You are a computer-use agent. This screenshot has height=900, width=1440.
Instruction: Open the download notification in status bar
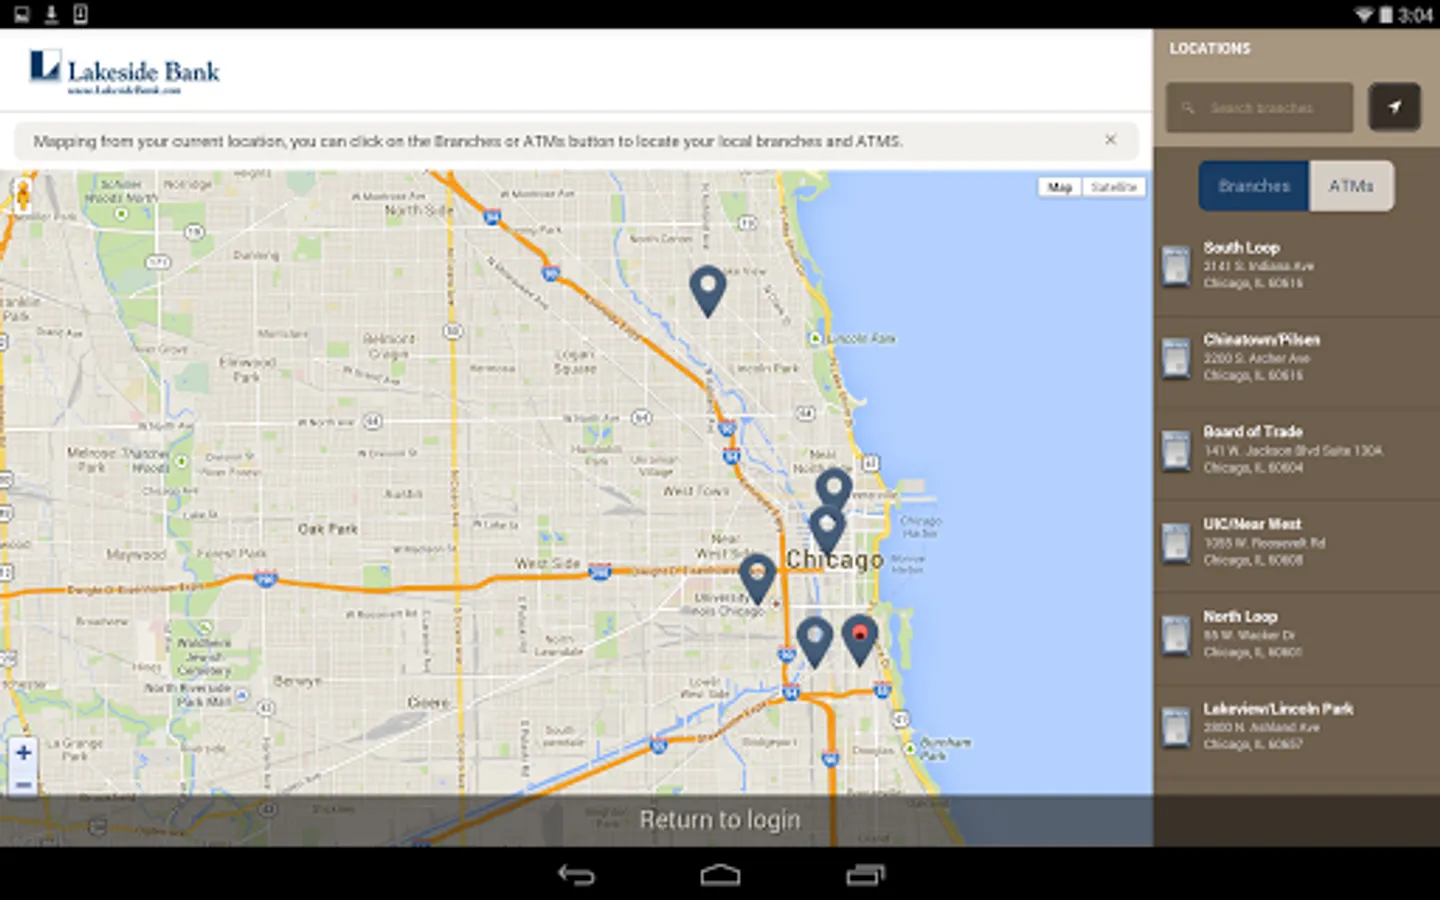(x=51, y=14)
